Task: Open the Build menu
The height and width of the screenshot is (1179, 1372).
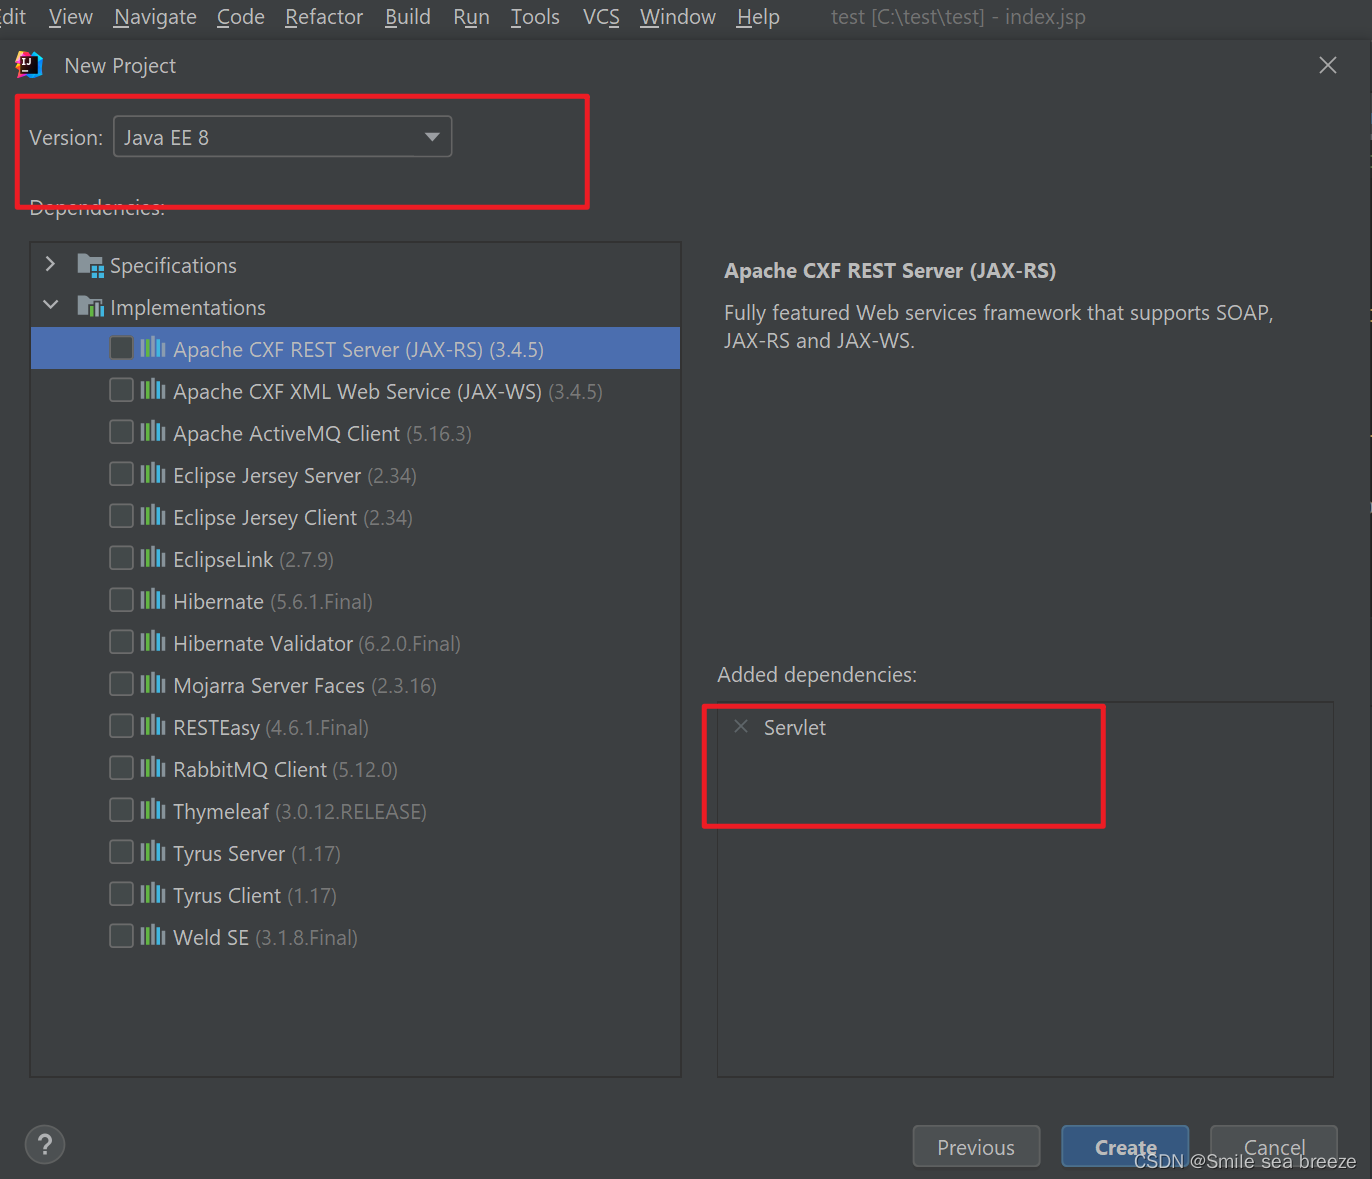Action: (x=408, y=17)
